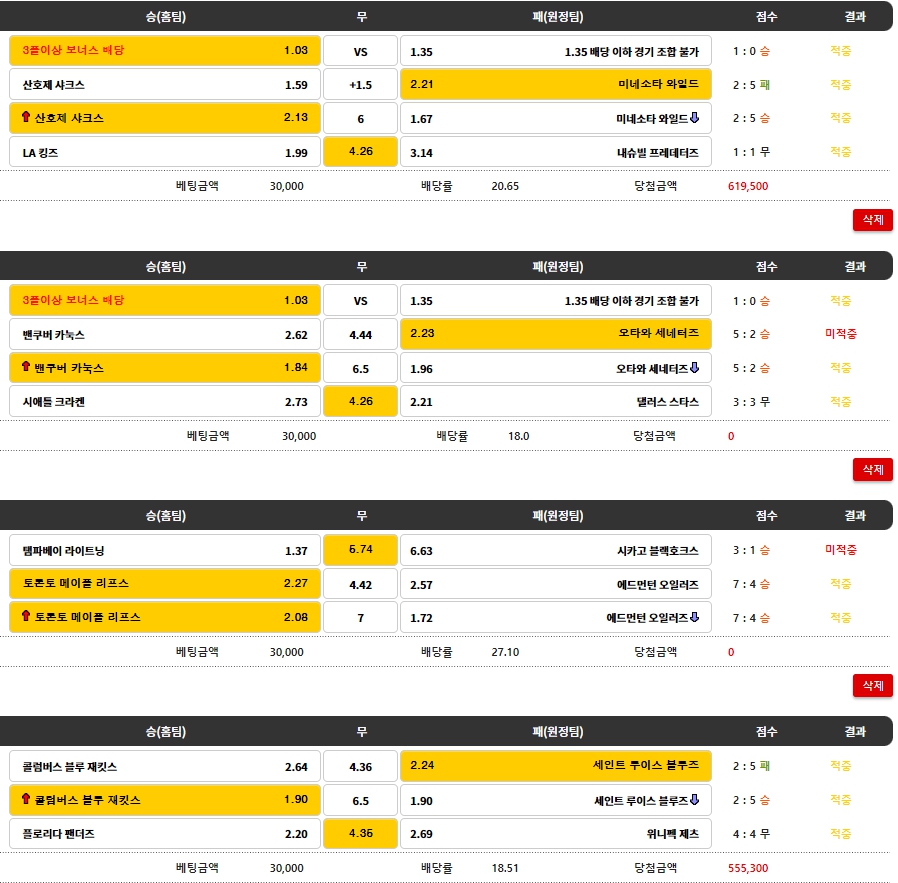Select the 시애틀 크라켄 2.73 cell
Image resolution: width=898 pixels, height=883 pixels.
(x=165, y=401)
